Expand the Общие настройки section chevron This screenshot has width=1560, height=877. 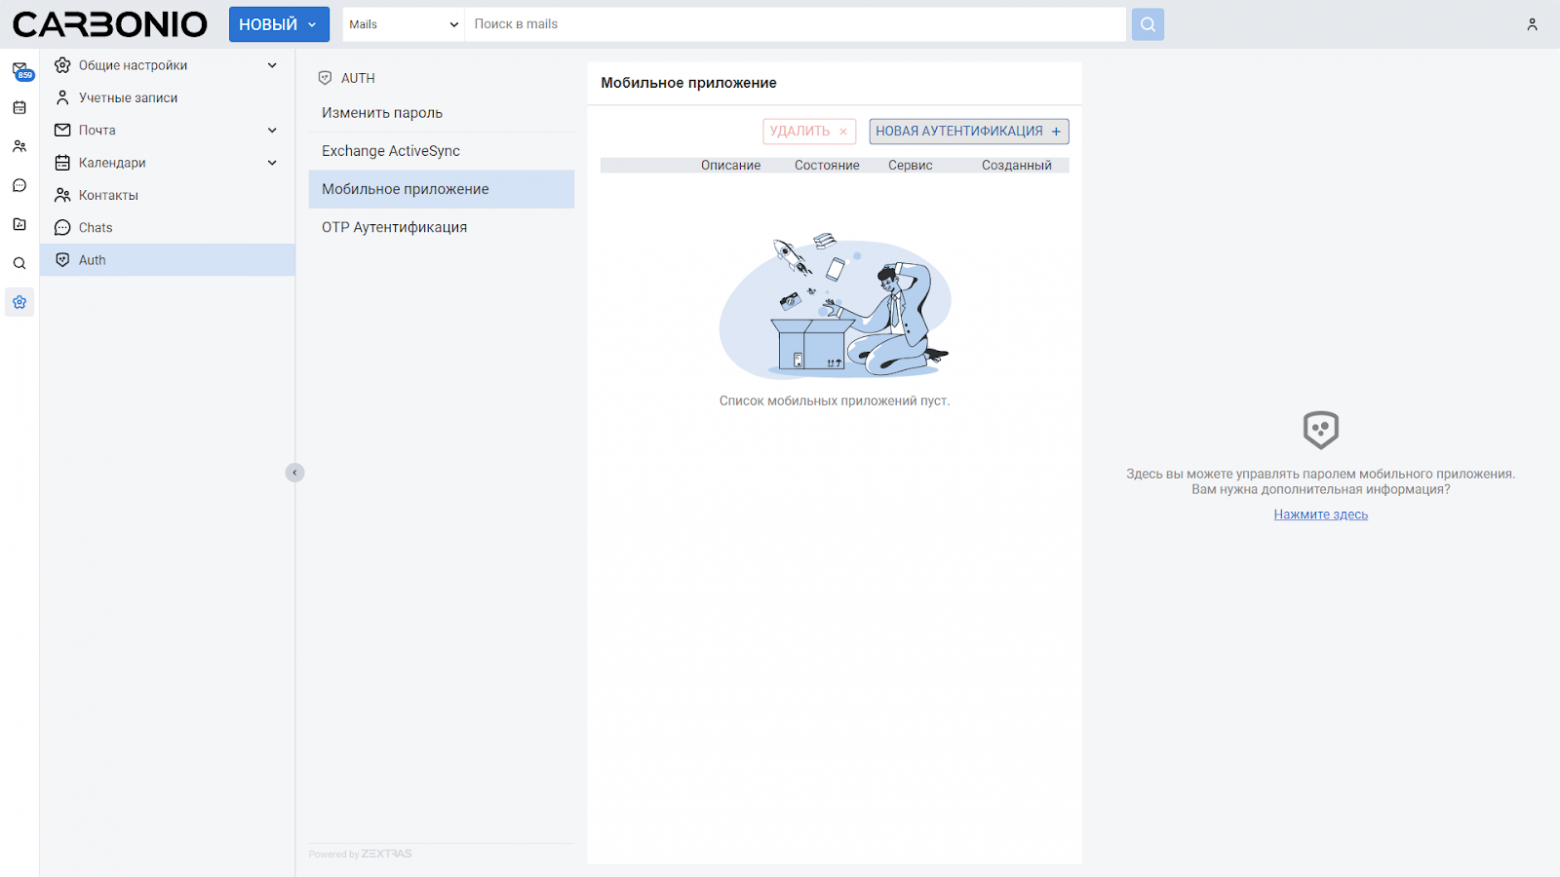click(272, 65)
